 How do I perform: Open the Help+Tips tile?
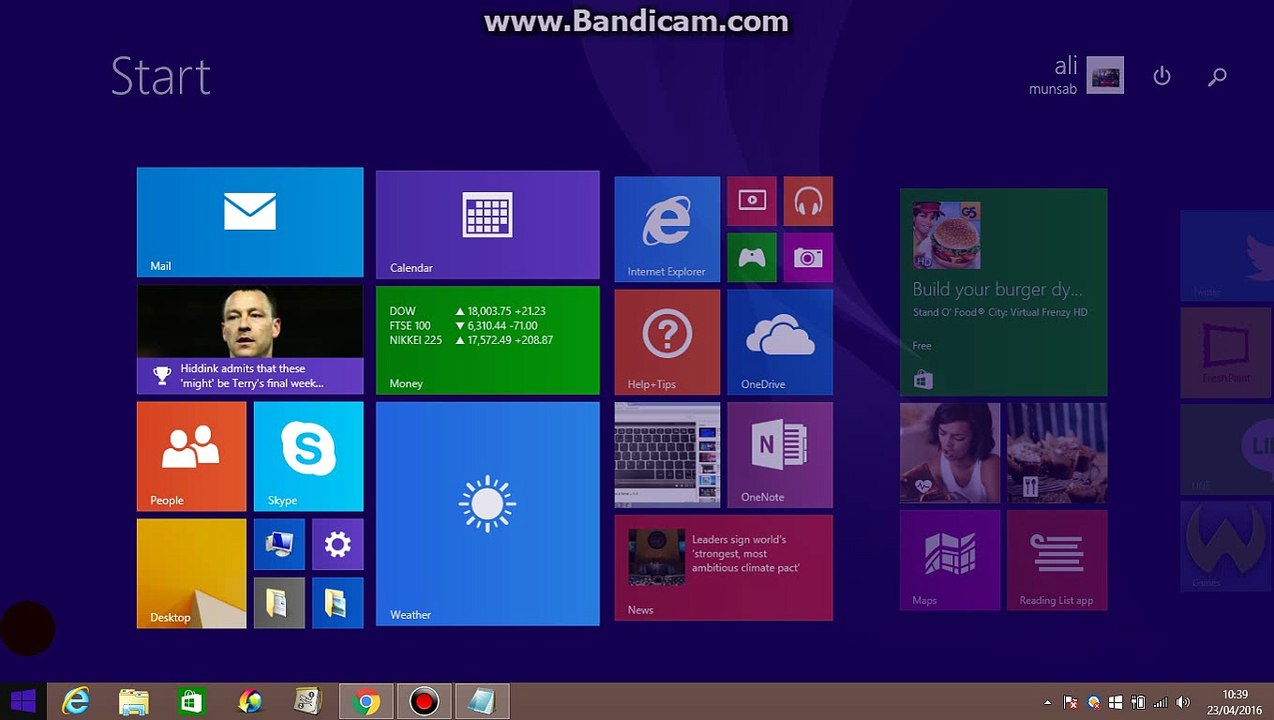click(667, 342)
